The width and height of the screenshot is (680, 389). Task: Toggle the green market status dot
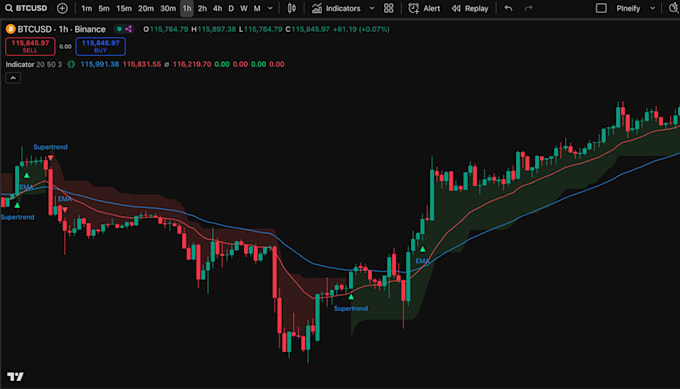pyautogui.click(x=119, y=29)
